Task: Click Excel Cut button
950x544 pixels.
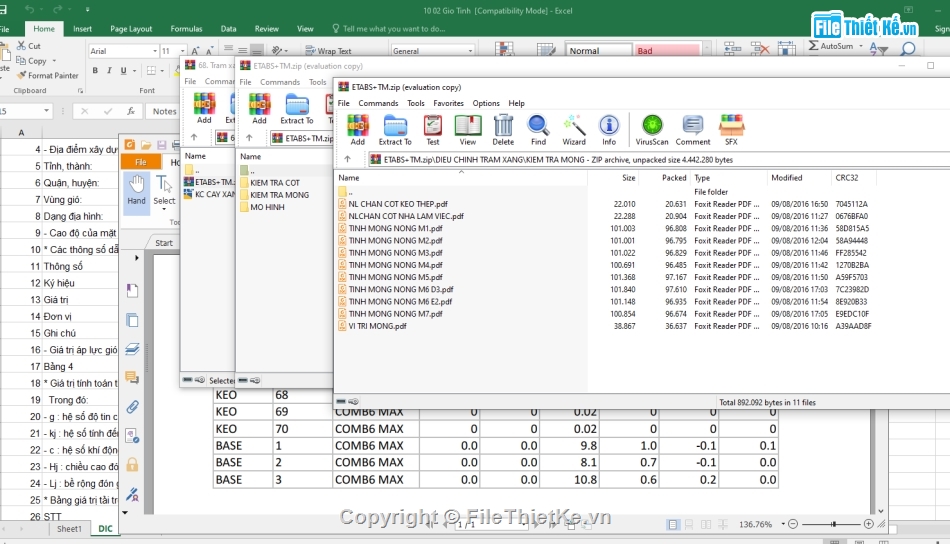Action: click(x=28, y=45)
